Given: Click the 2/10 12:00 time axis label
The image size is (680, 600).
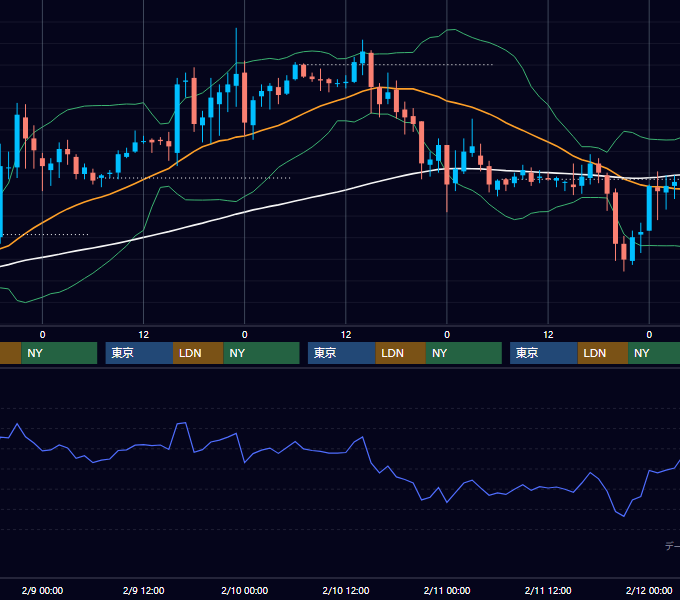Looking at the screenshot, I should pyautogui.click(x=346, y=590).
